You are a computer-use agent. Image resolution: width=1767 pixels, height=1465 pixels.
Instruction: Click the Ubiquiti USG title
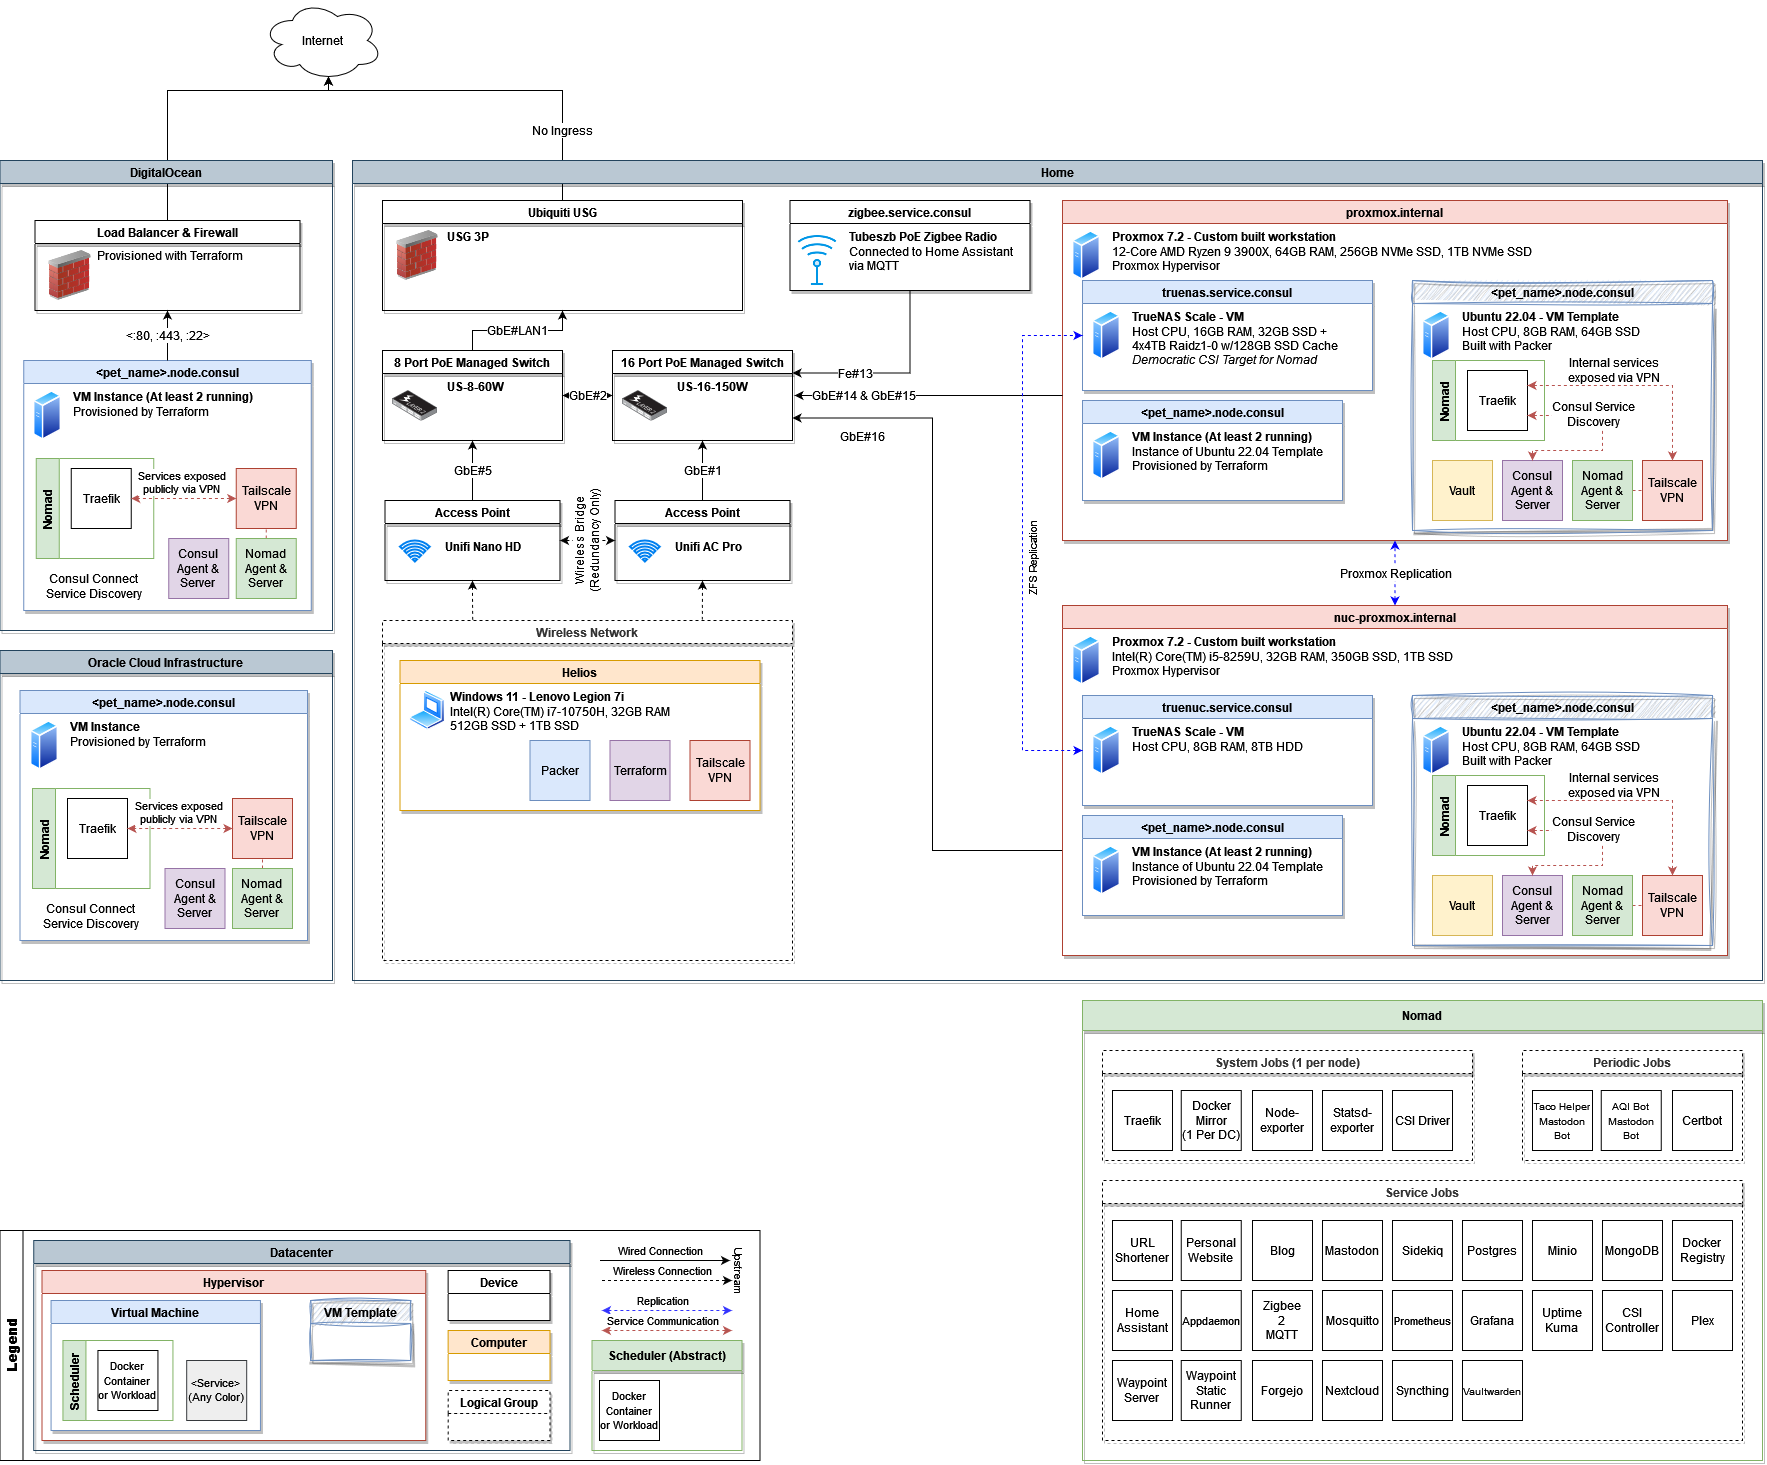pyautogui.click(x=563, y=213)
